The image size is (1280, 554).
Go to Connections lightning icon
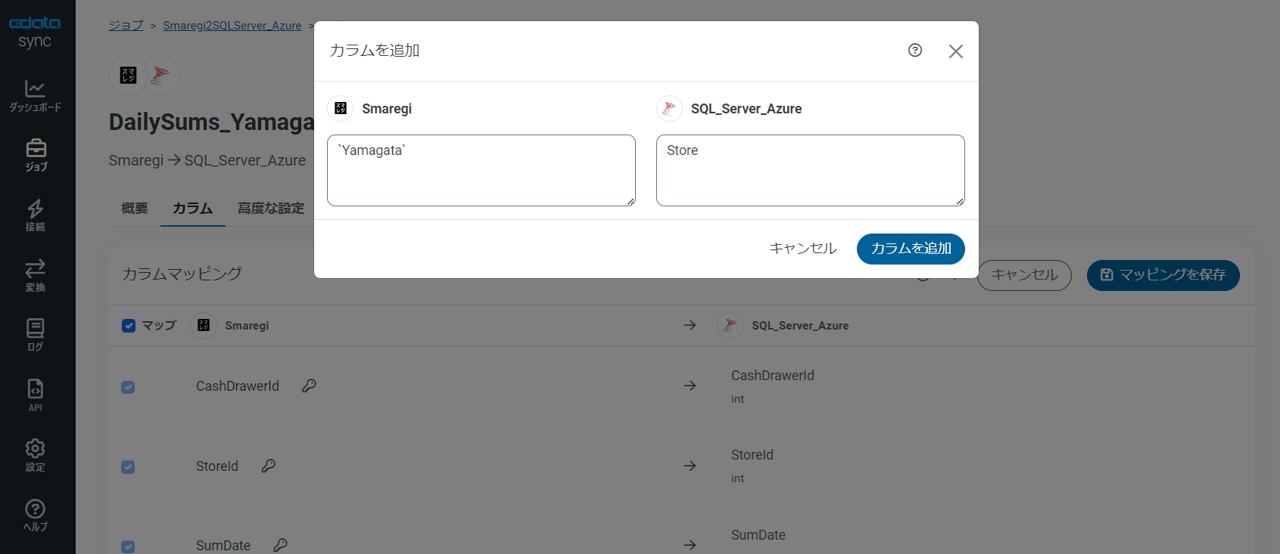tap(36, 216)
